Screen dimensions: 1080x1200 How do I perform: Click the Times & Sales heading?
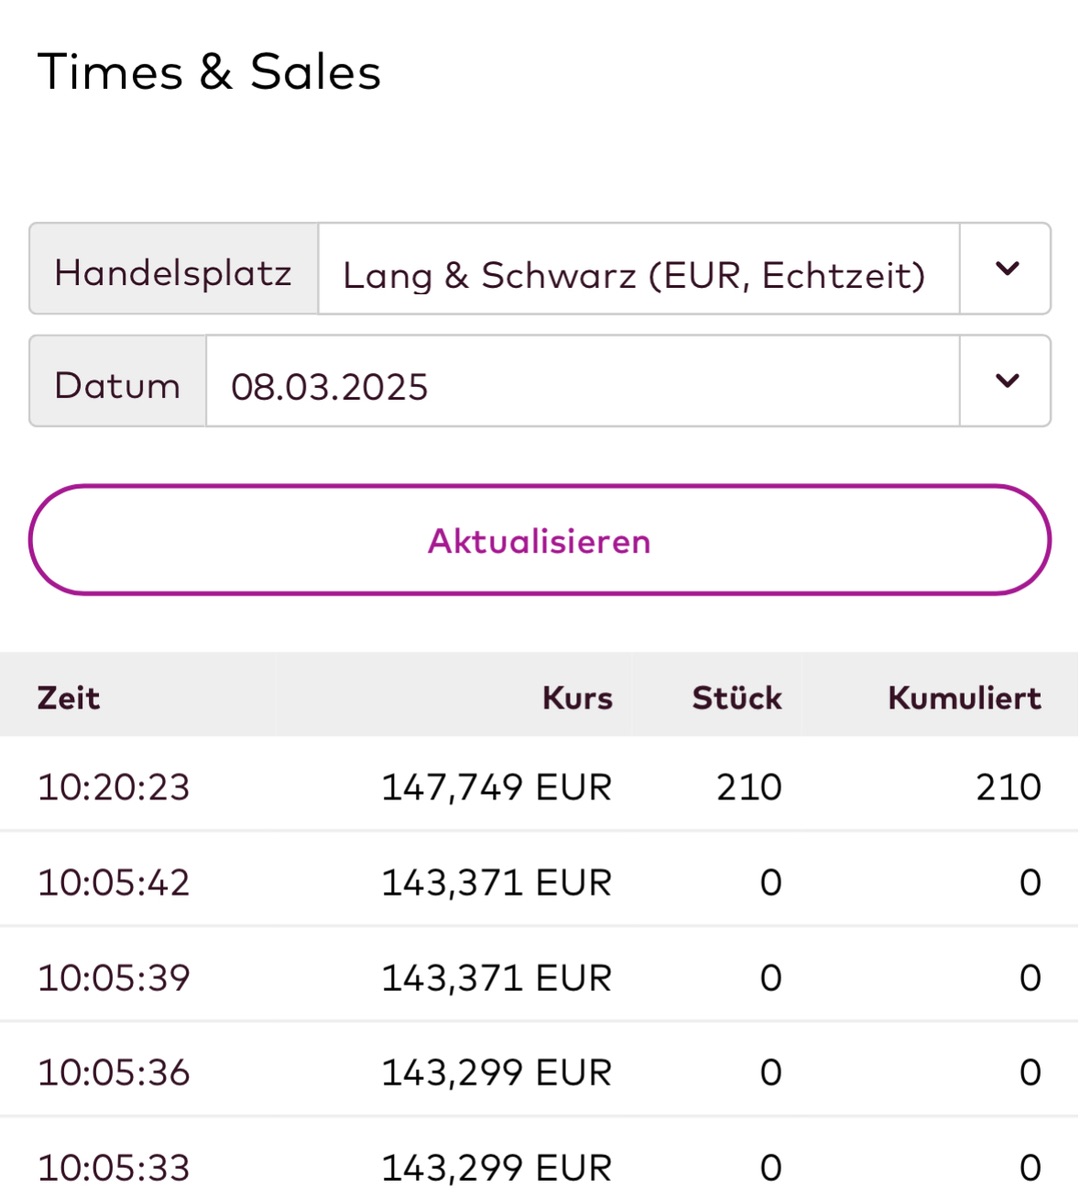coord(209,72)
